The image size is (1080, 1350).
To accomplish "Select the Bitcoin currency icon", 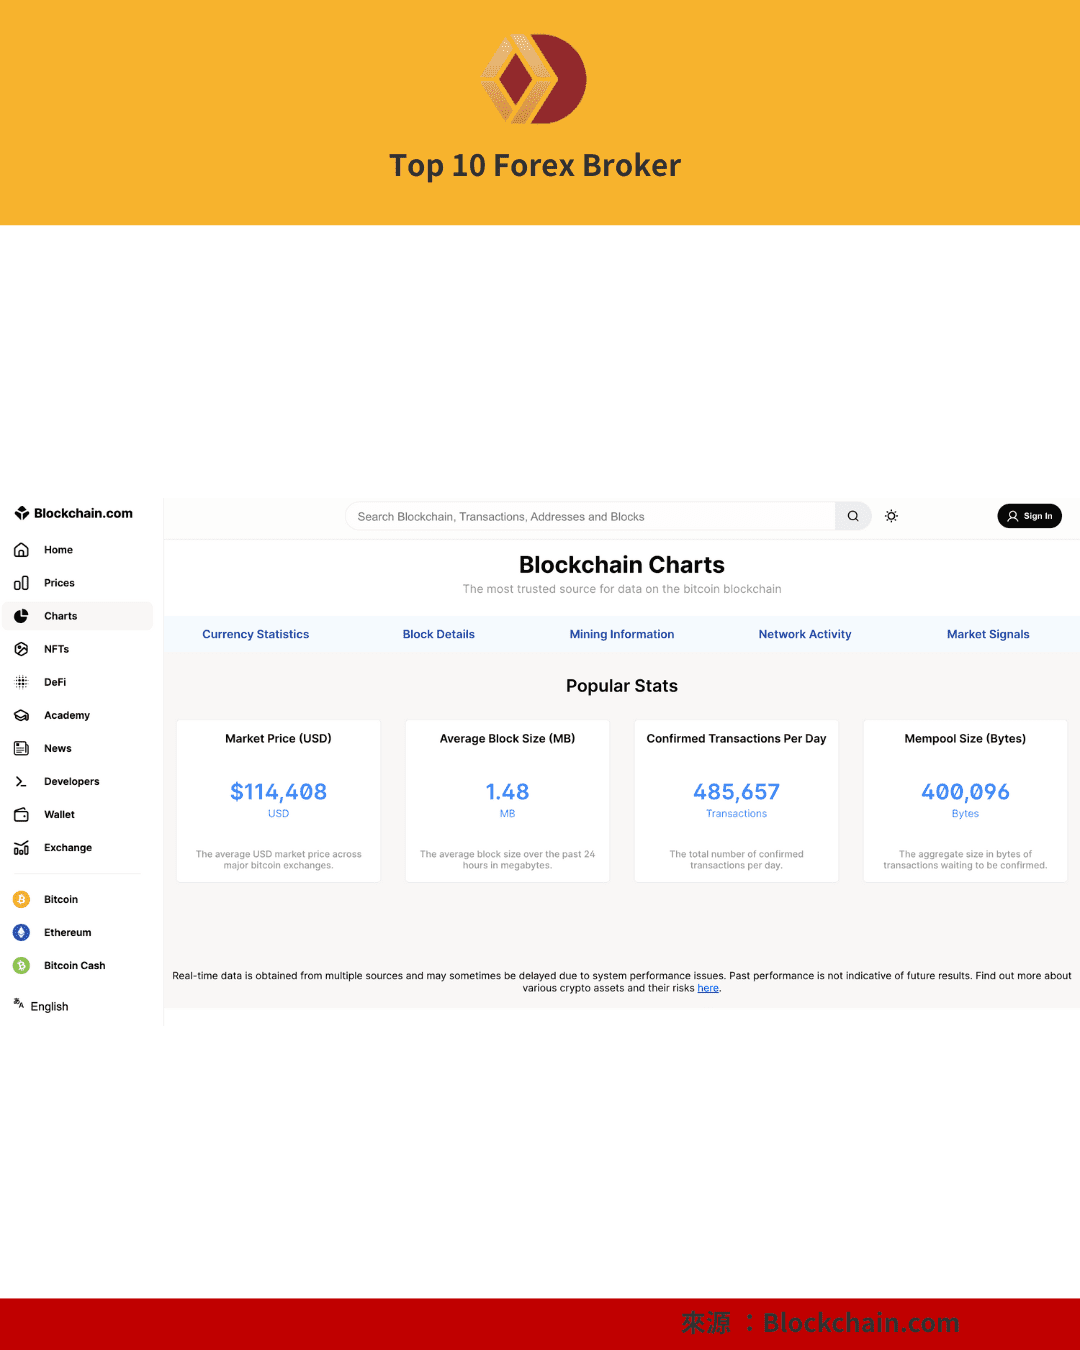I will pos(22,899).
